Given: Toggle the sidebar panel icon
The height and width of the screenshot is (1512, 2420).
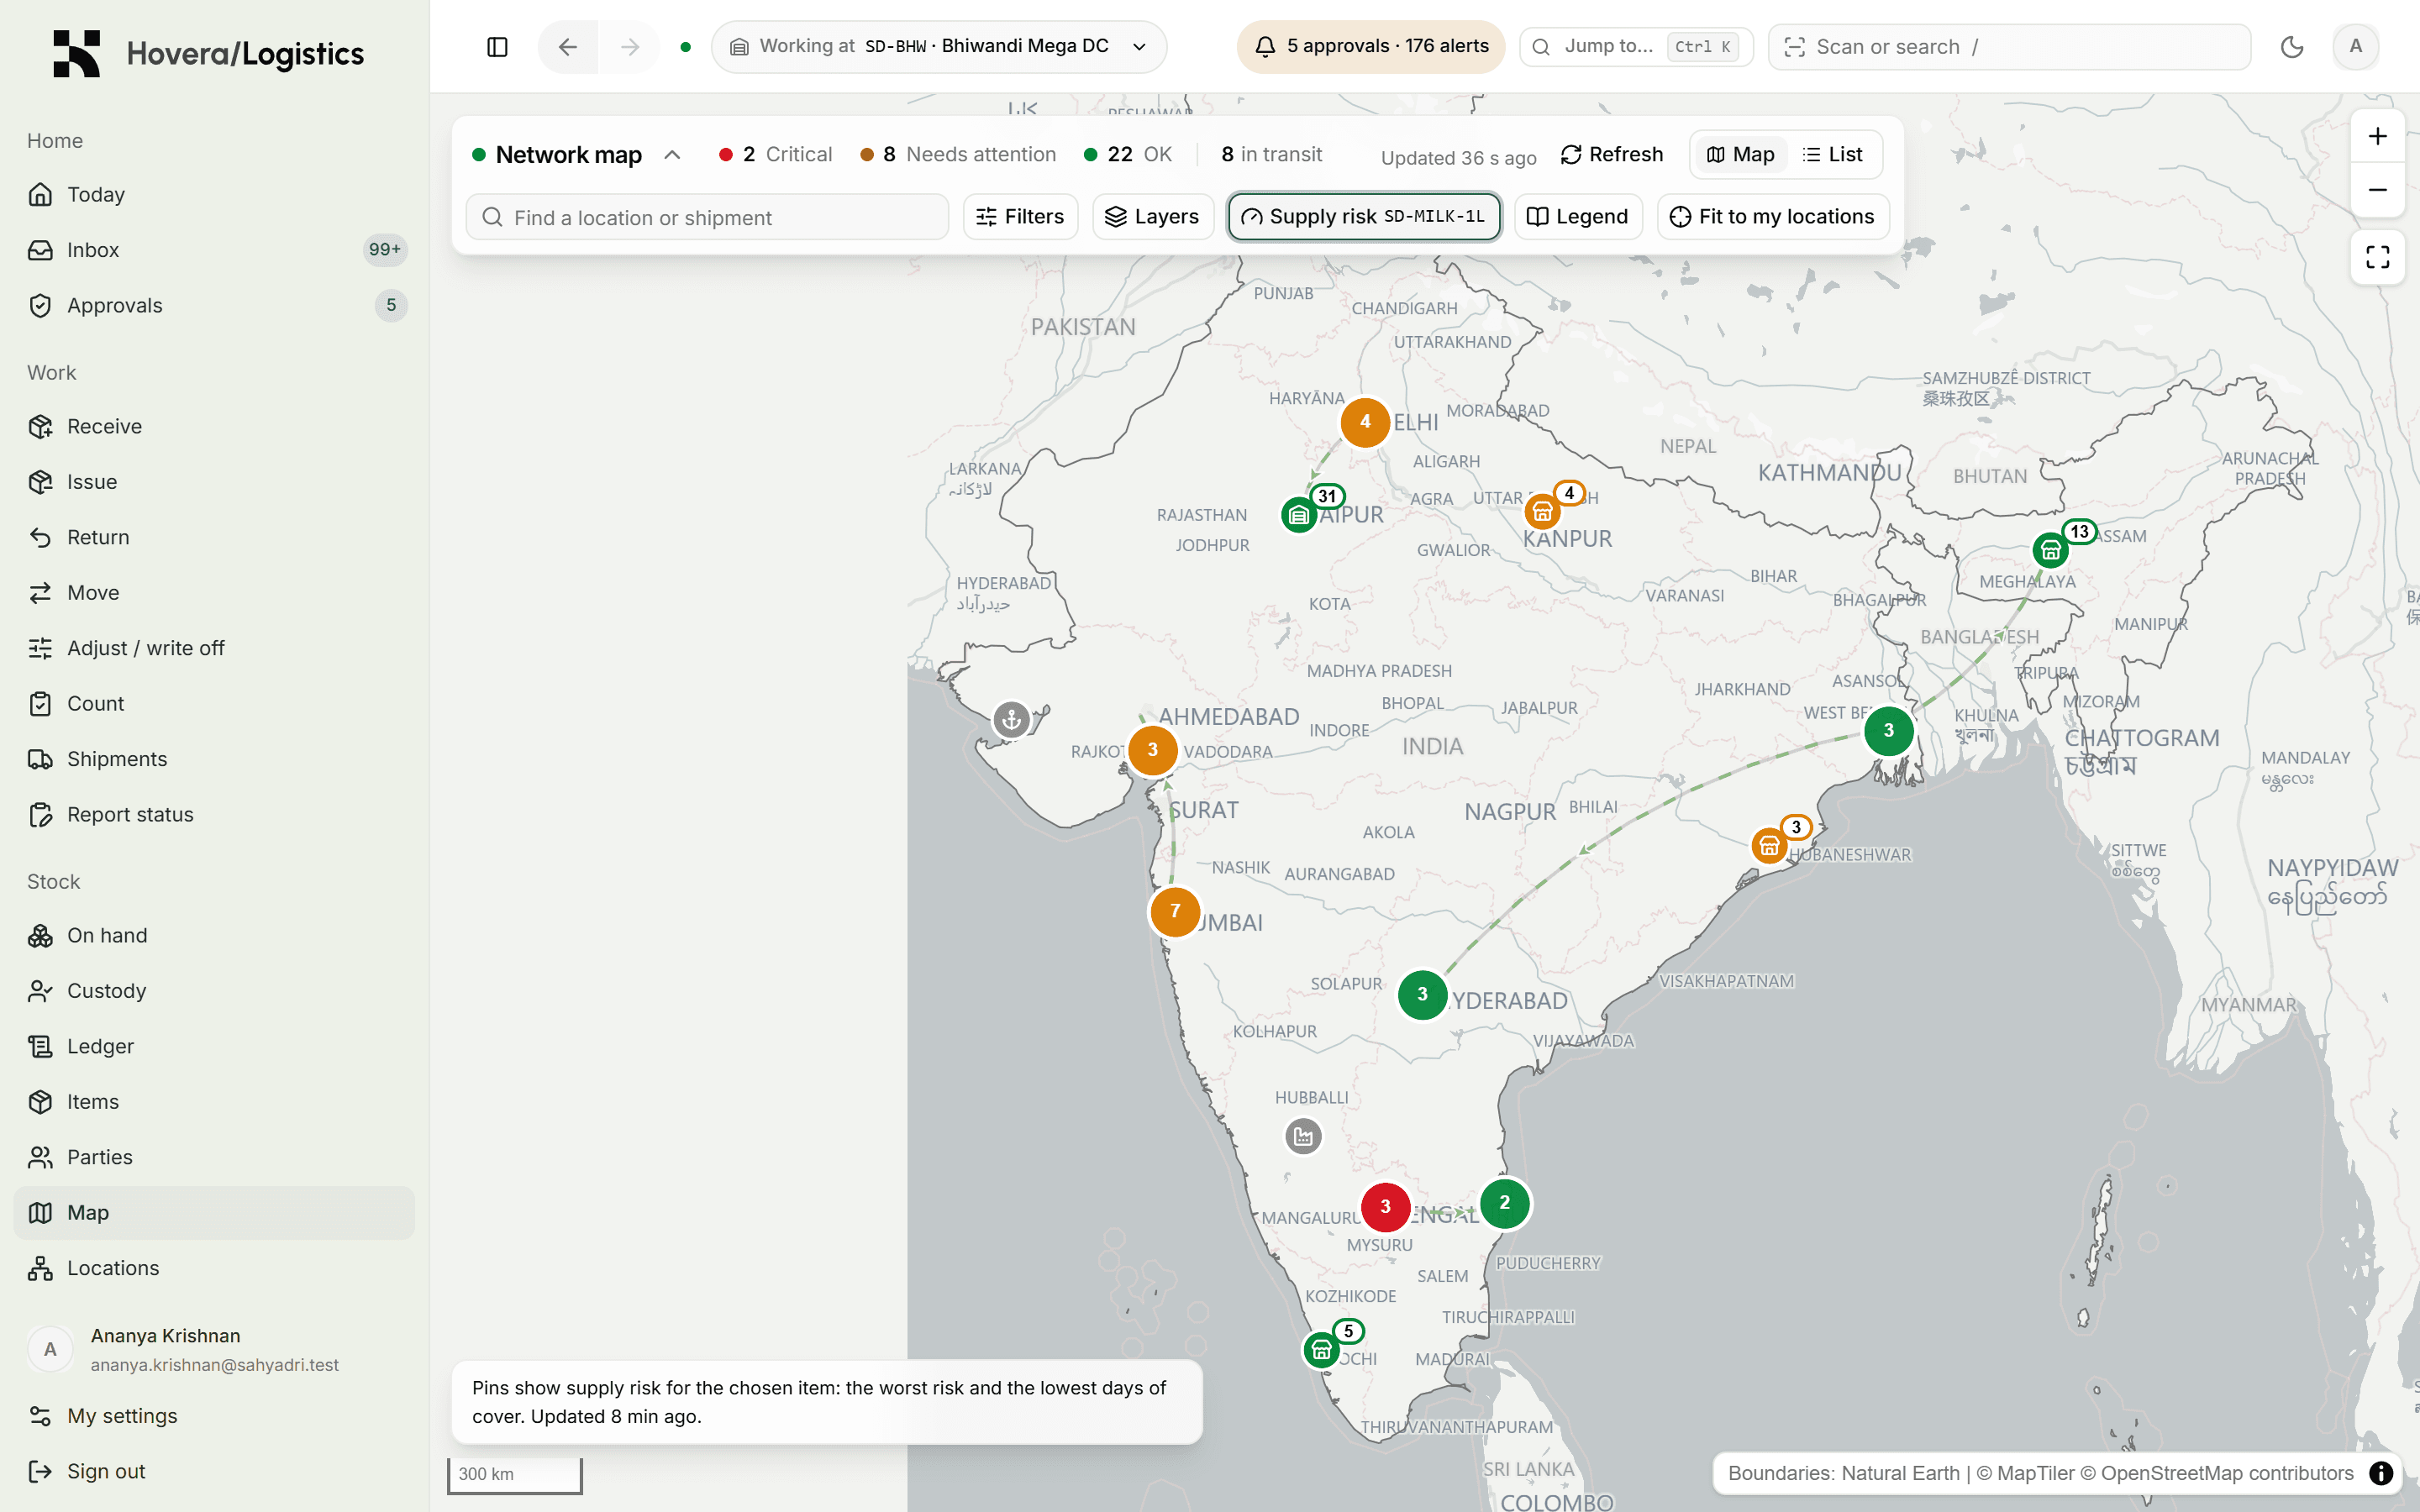Looking at the screenshot, I should tap(497, 47).
